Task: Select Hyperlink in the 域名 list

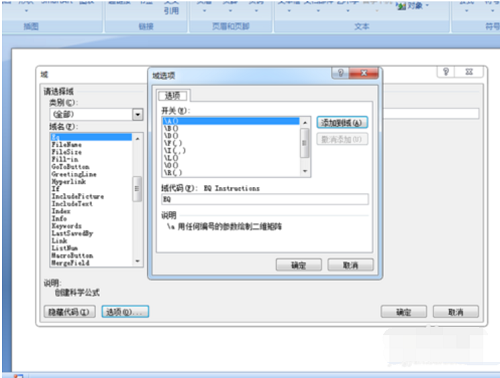Action: click(91, 181)
